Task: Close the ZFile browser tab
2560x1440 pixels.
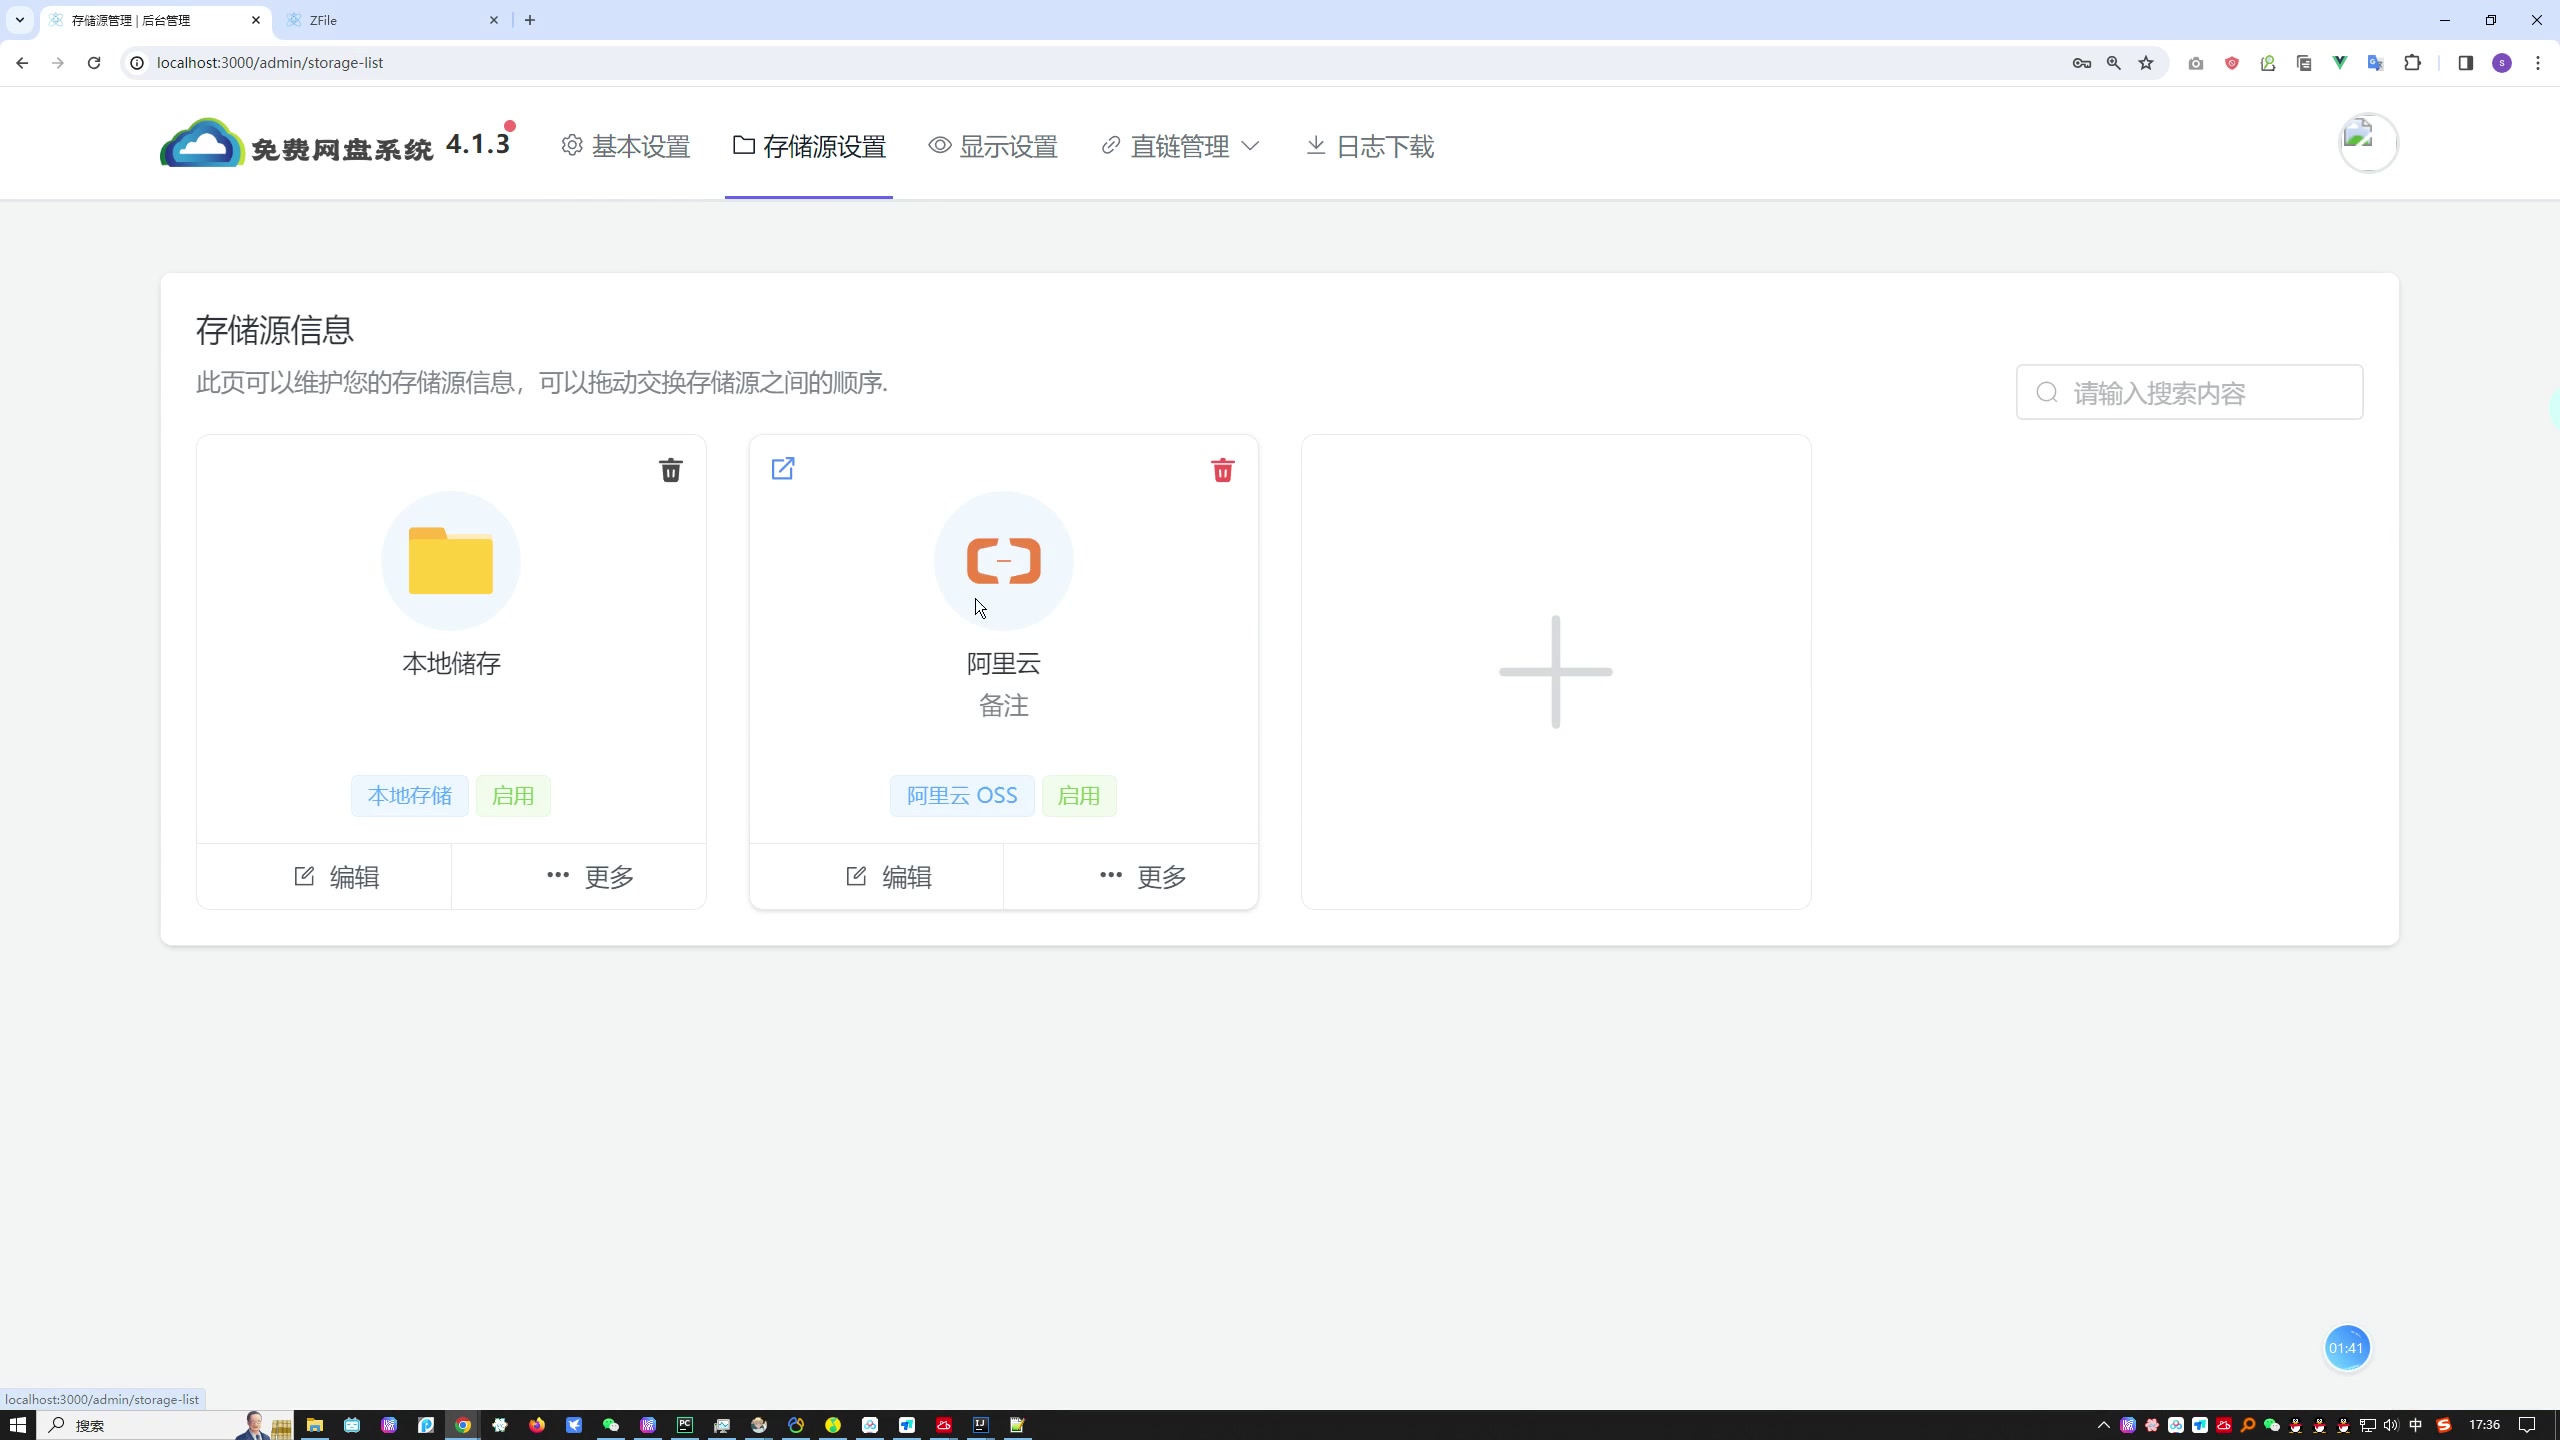Action: [x=494, y=20]
